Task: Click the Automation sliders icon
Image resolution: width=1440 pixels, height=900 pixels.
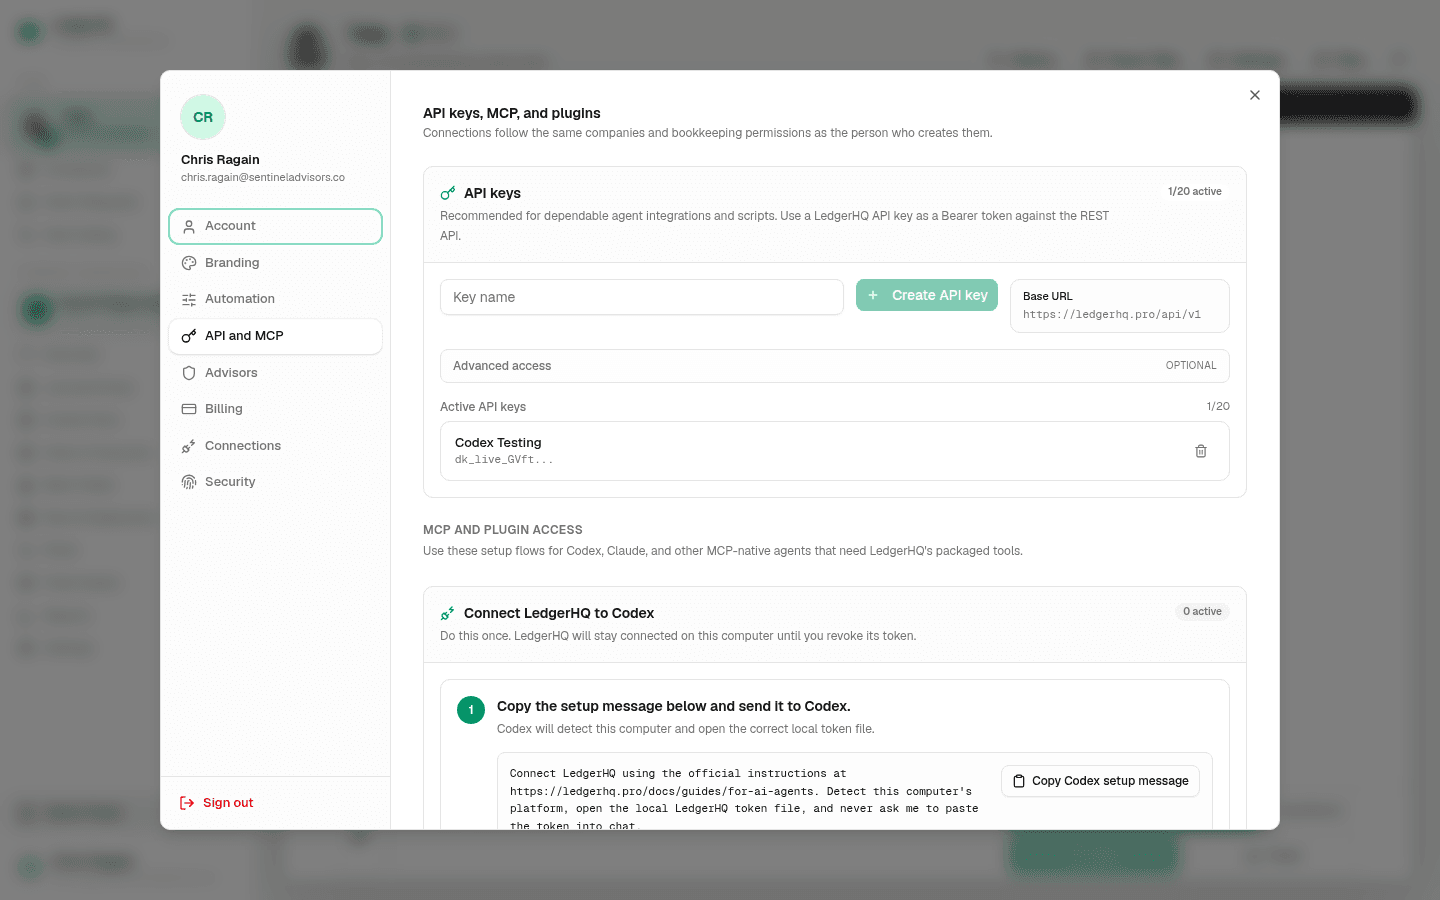Action: coord(189,299)
